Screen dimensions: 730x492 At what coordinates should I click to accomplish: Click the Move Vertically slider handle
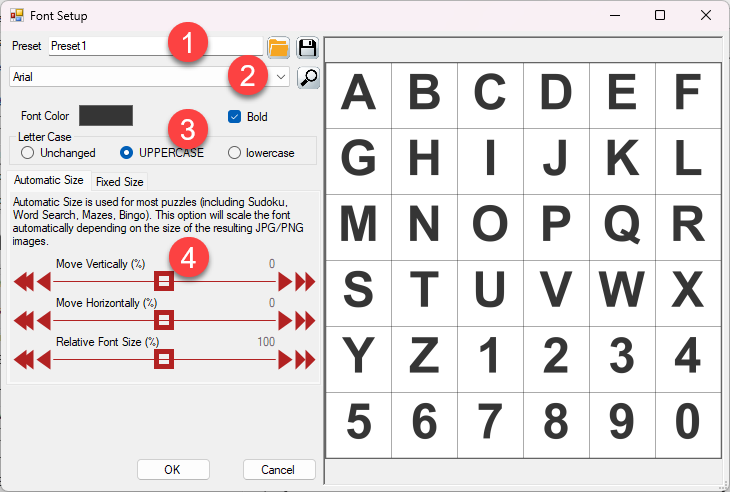click(164, 281)
